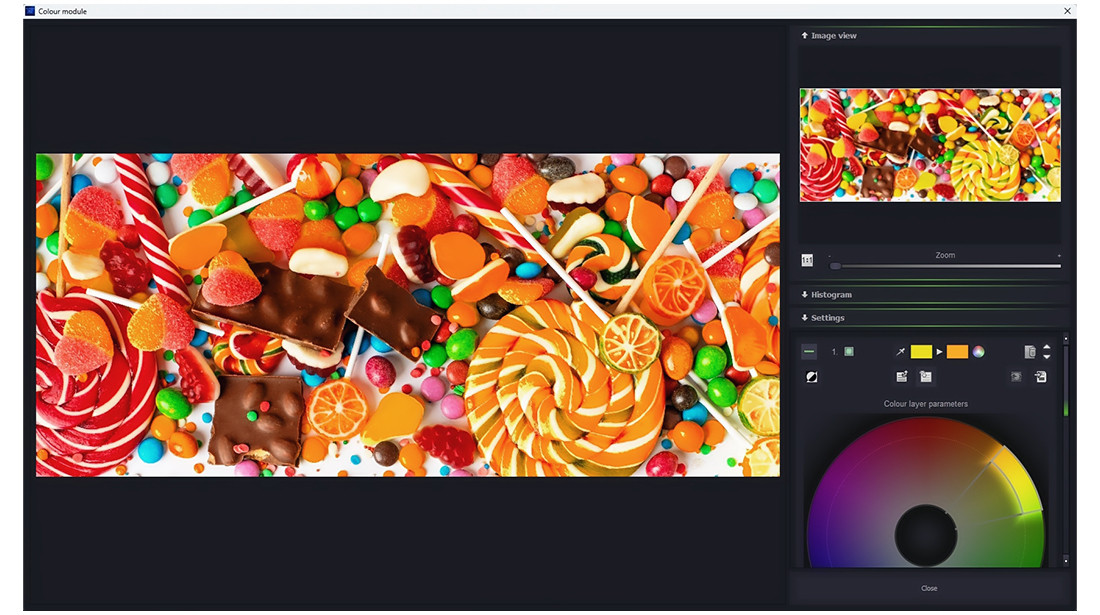Click the duplicate layer icon

pos(926,377)
